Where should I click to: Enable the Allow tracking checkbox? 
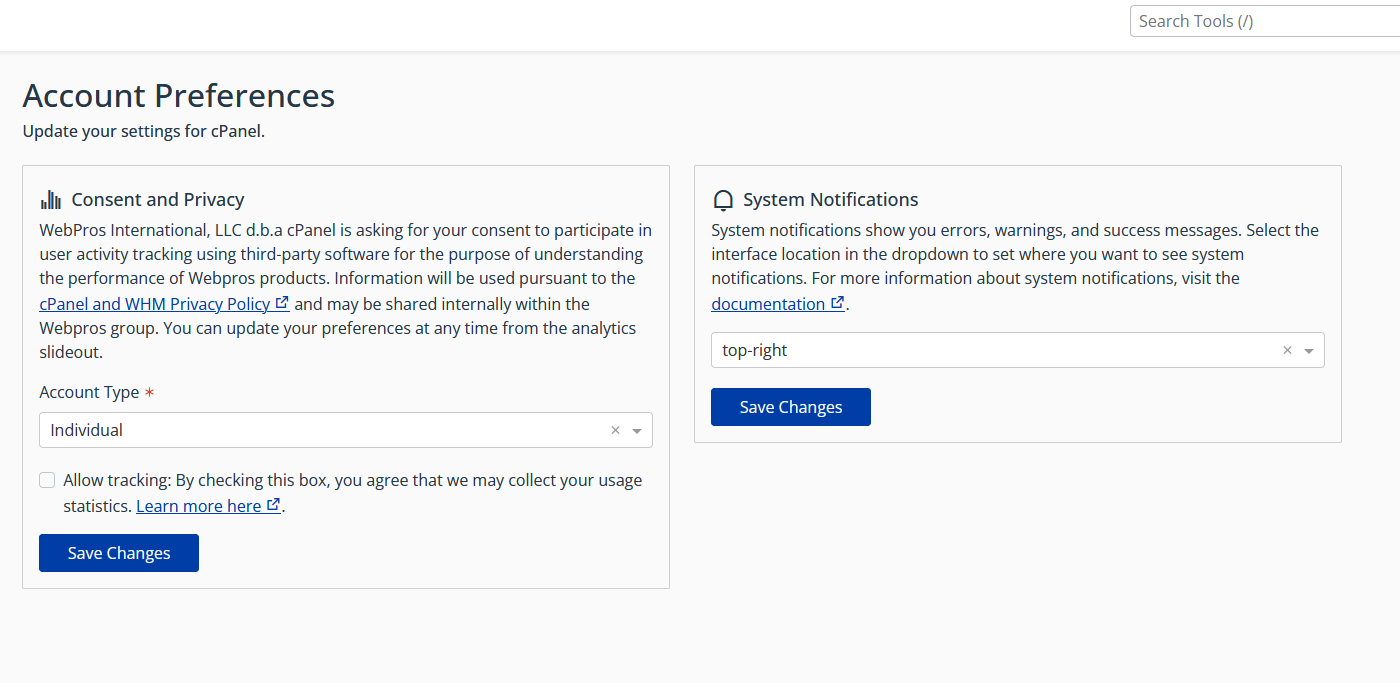[47, 479]
